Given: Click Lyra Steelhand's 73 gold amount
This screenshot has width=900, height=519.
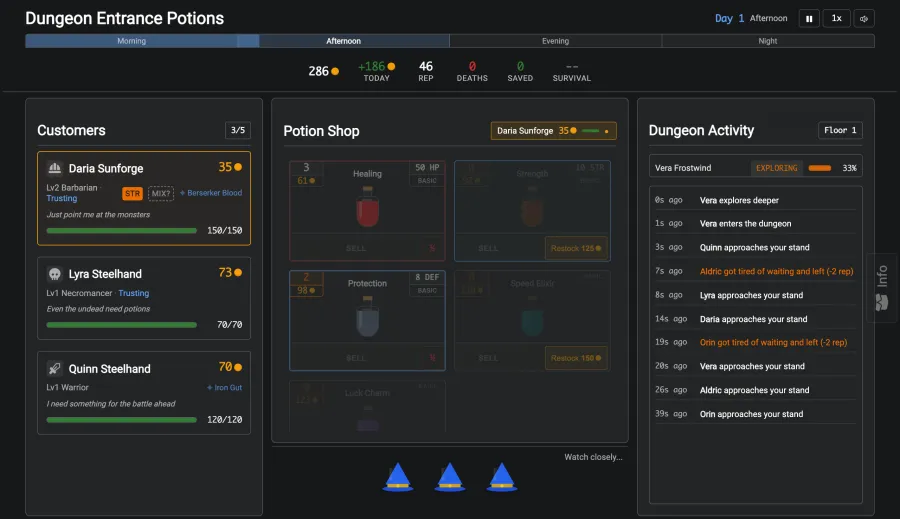Looking at the screenshot, I should point(230,273).
